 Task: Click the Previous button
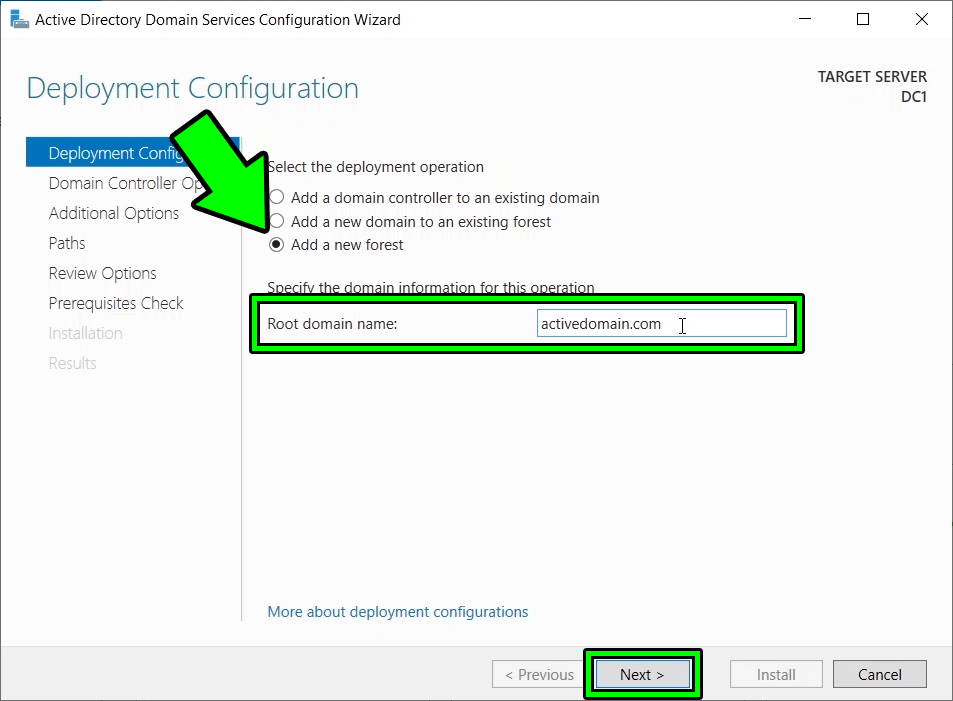[537, 674]
